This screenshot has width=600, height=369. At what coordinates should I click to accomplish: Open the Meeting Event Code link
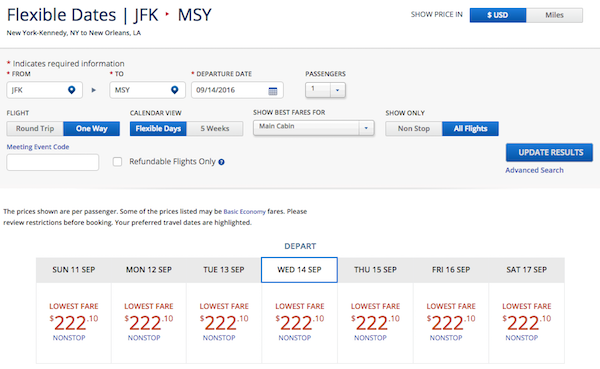tap(38, 147)
